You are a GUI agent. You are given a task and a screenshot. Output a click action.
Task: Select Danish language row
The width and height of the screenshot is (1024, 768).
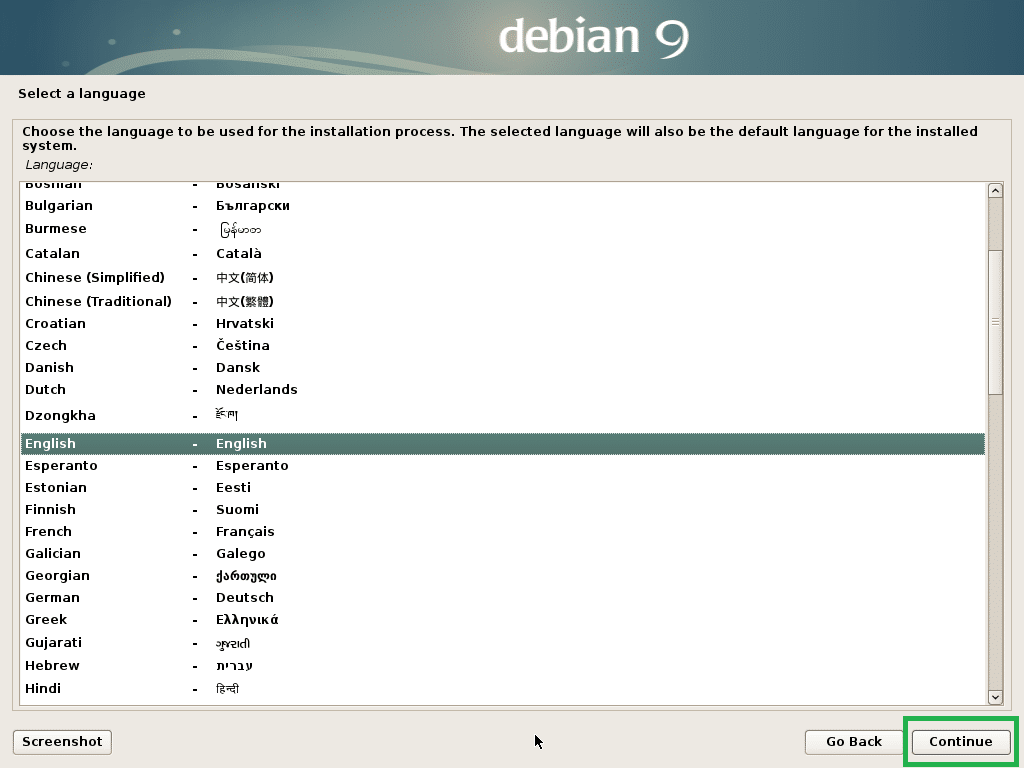pos(503,368)
